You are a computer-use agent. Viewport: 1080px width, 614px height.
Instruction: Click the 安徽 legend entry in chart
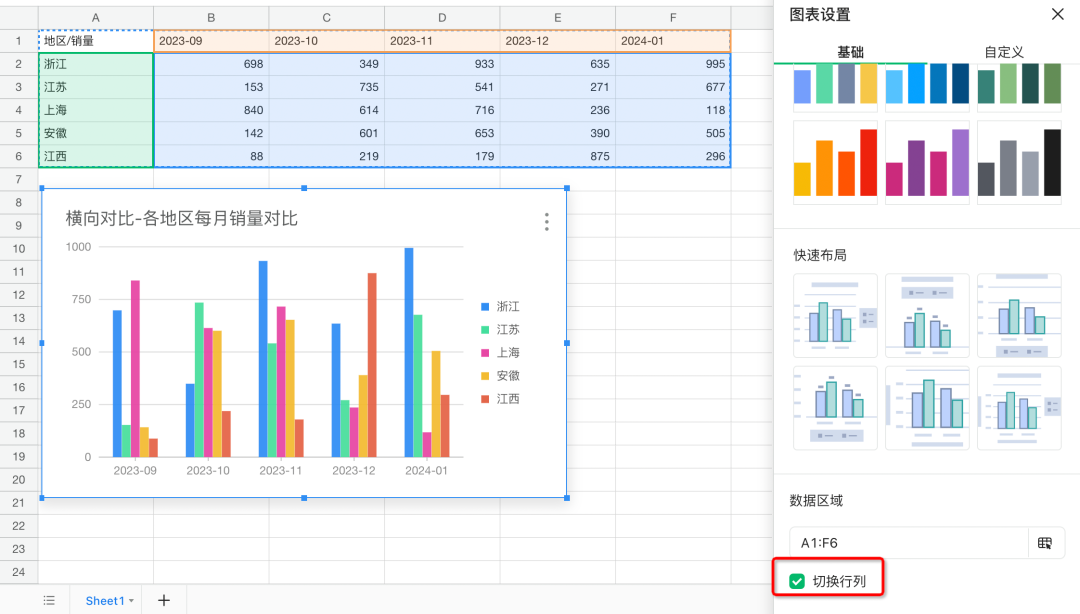501,376
